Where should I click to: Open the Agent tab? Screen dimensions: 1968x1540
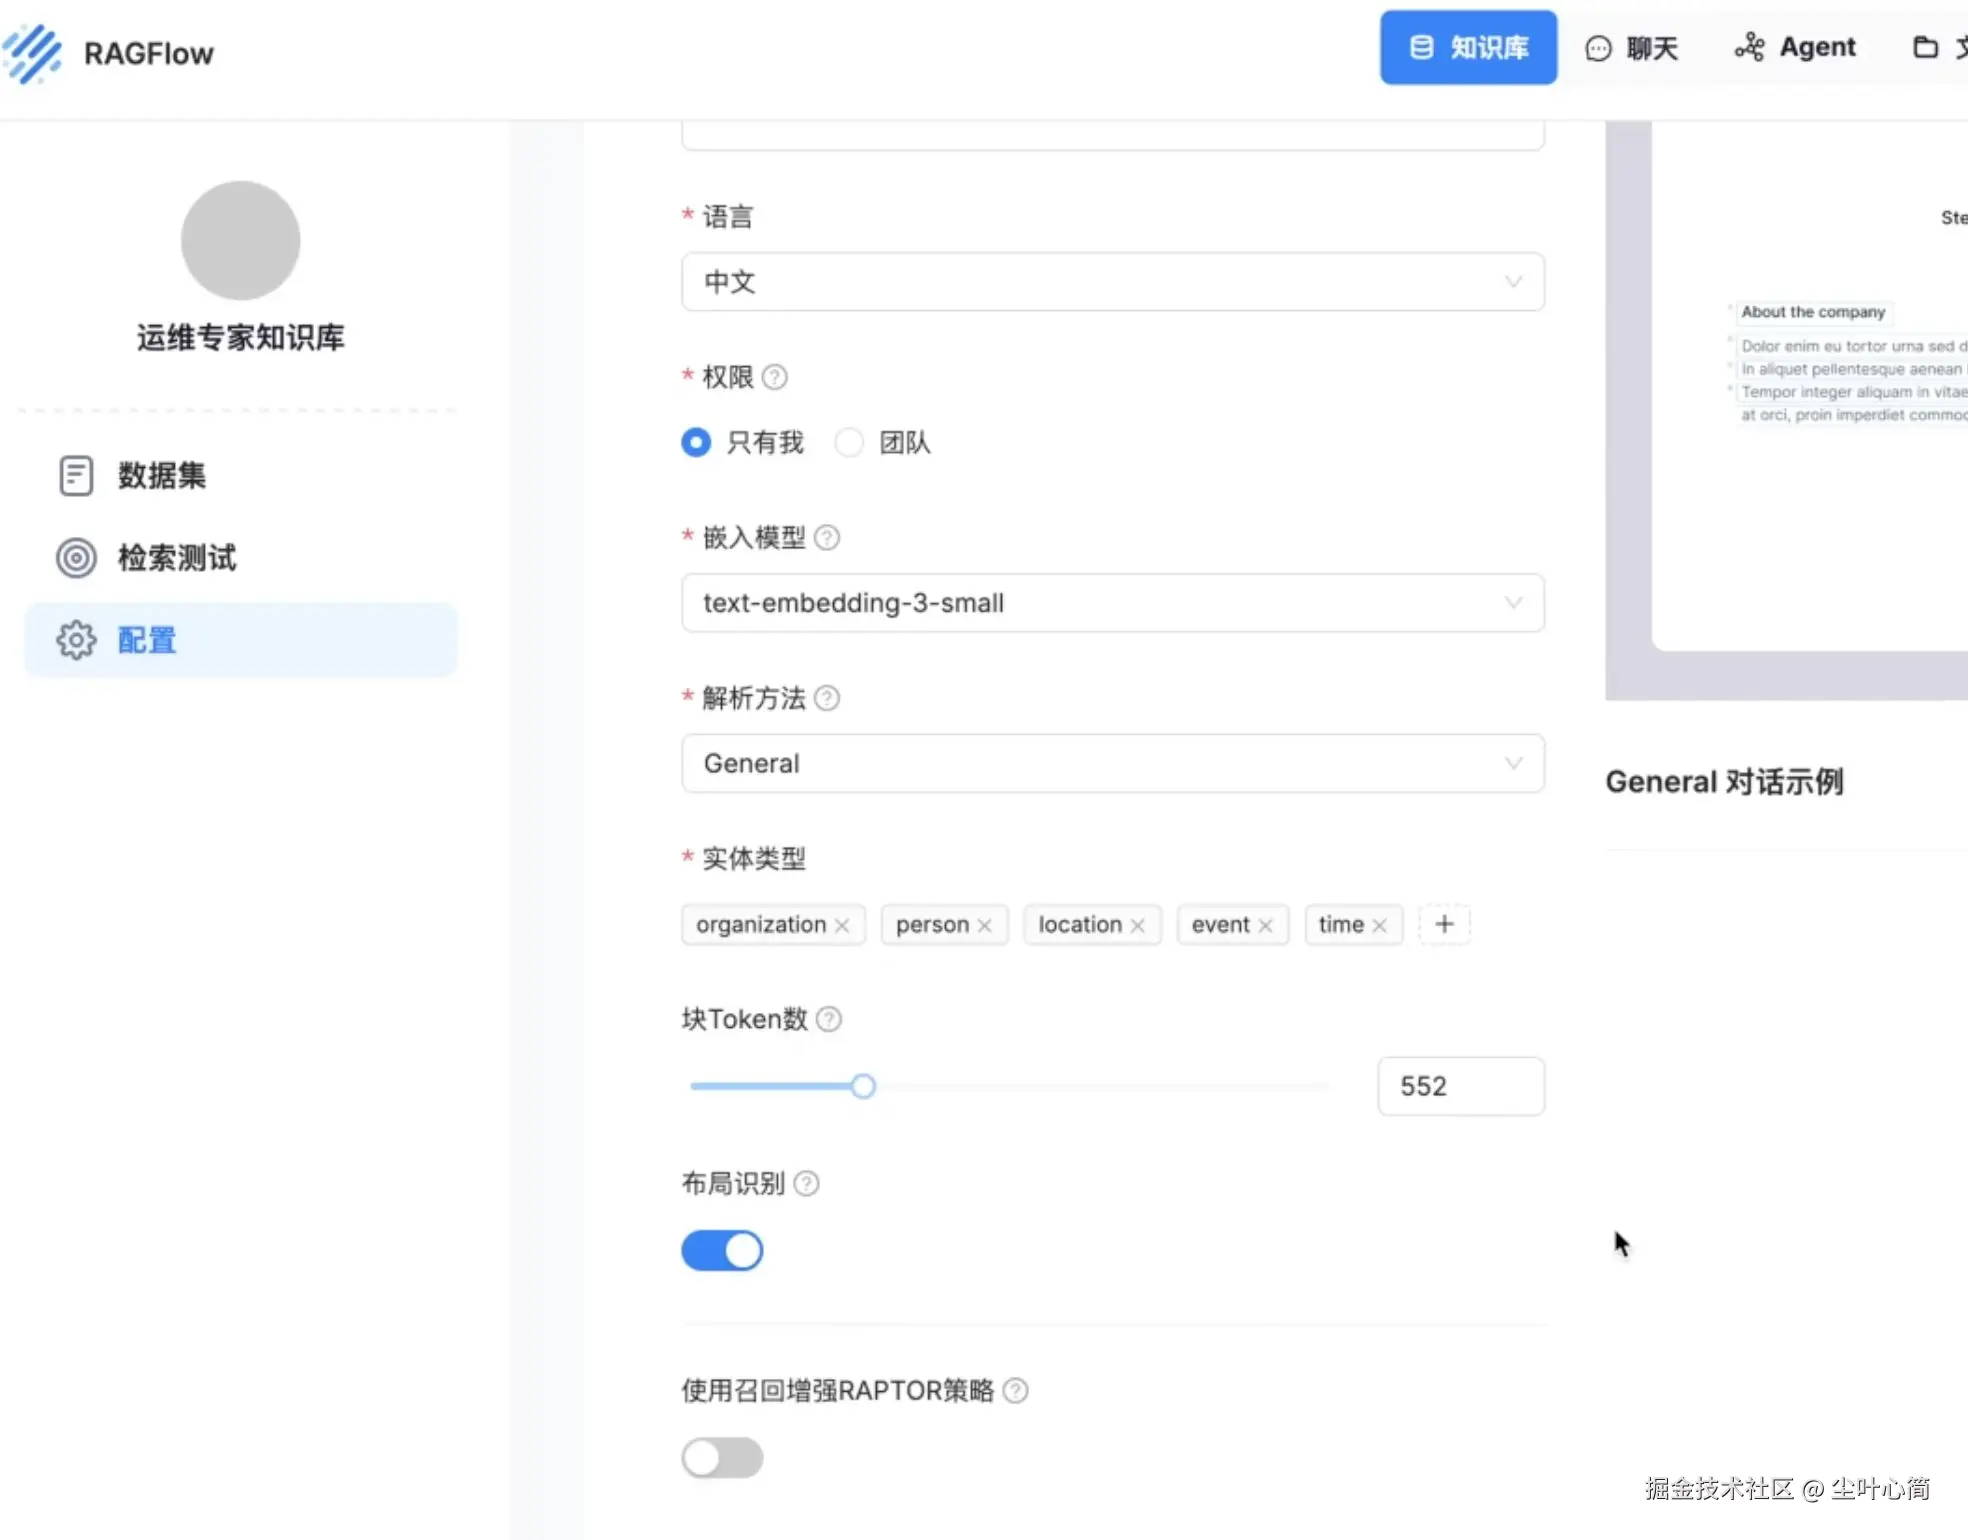(x=1796, y=48)
